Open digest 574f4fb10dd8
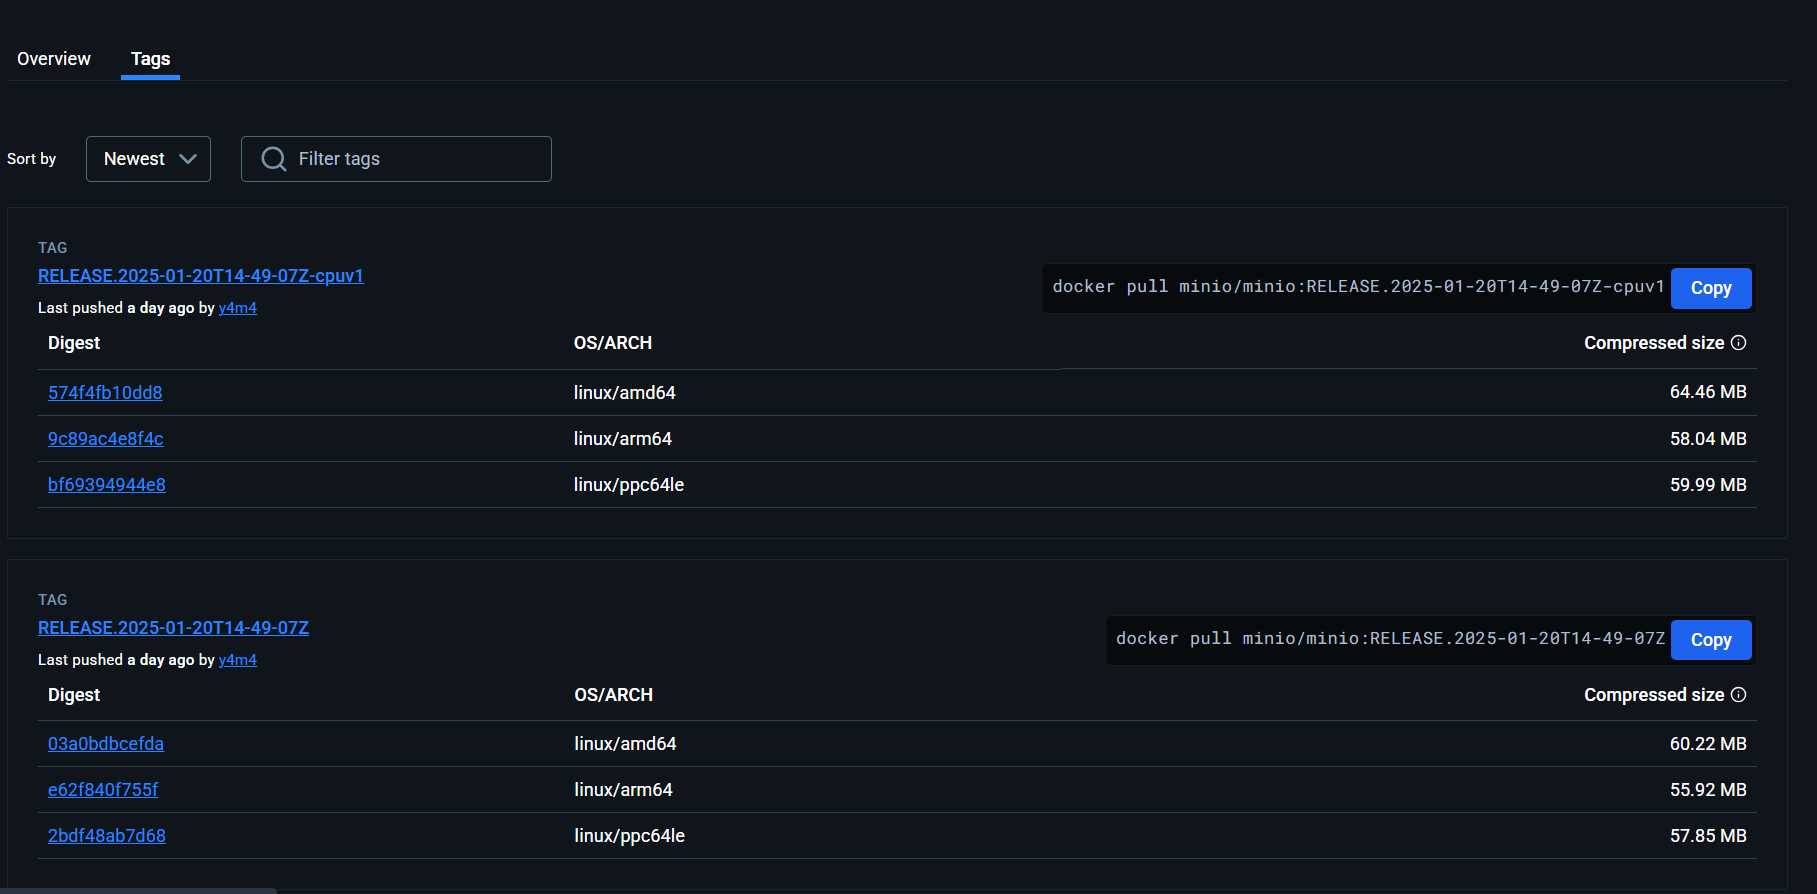This screenshot has height=894, width=1817. click(x=105, y=393)
